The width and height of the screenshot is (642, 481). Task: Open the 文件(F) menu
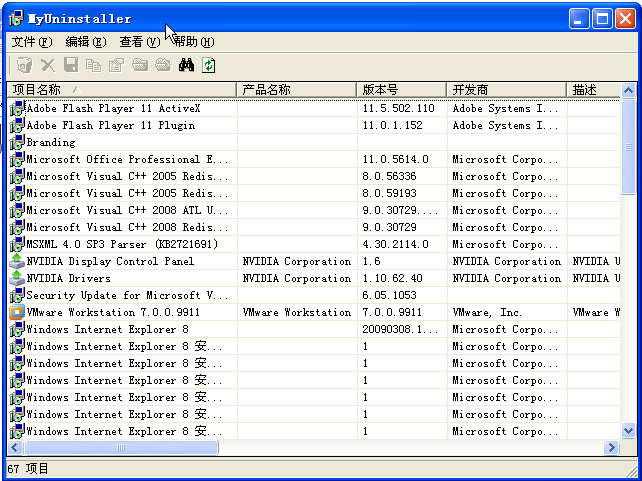32,42
